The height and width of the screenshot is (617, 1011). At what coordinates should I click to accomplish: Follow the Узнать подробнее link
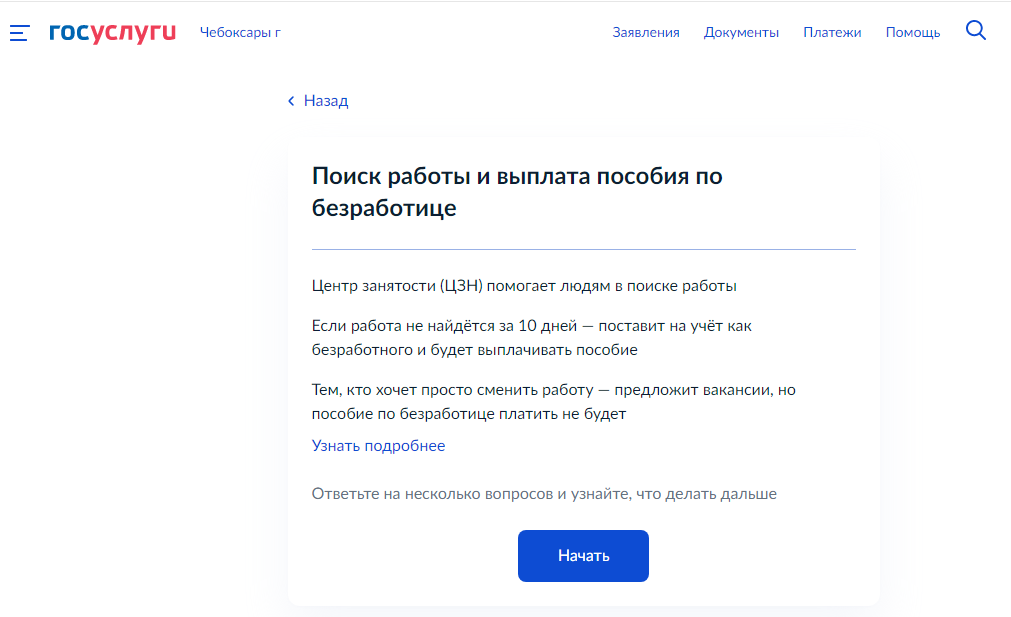[x=378, y=446]
